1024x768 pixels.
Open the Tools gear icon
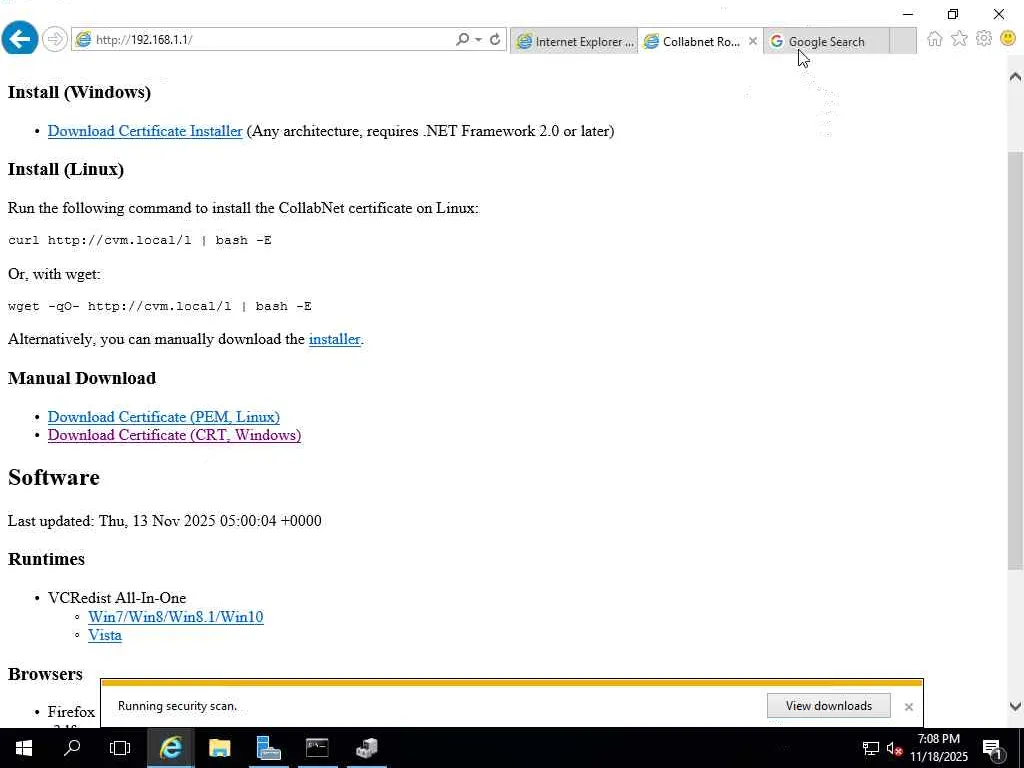click(984, 39)
